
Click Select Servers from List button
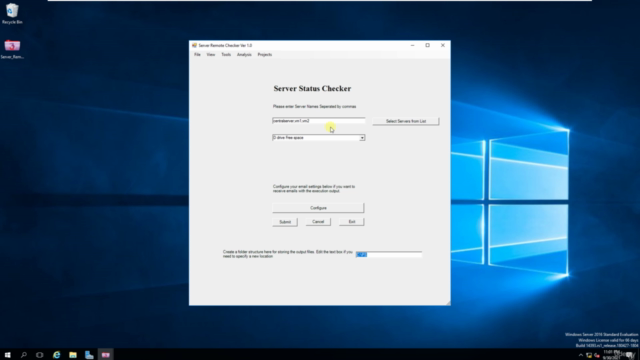tap(406, 121)
